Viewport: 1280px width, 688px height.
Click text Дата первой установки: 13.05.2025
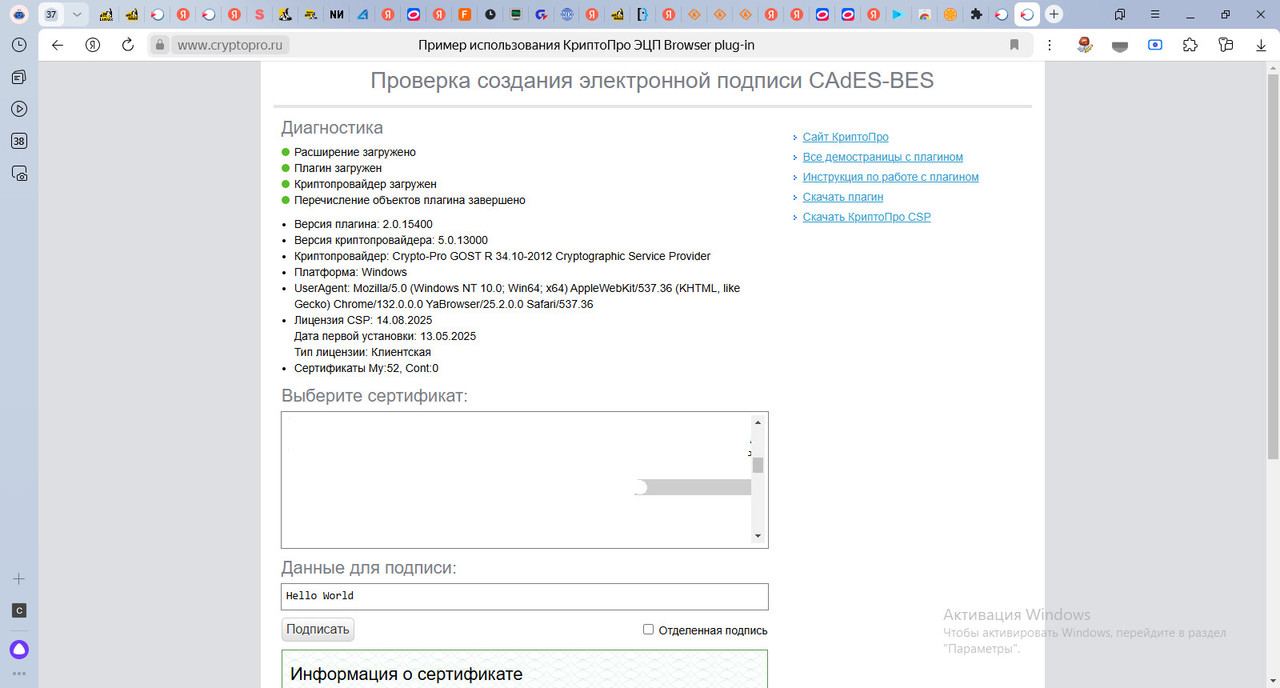point(385,336)
